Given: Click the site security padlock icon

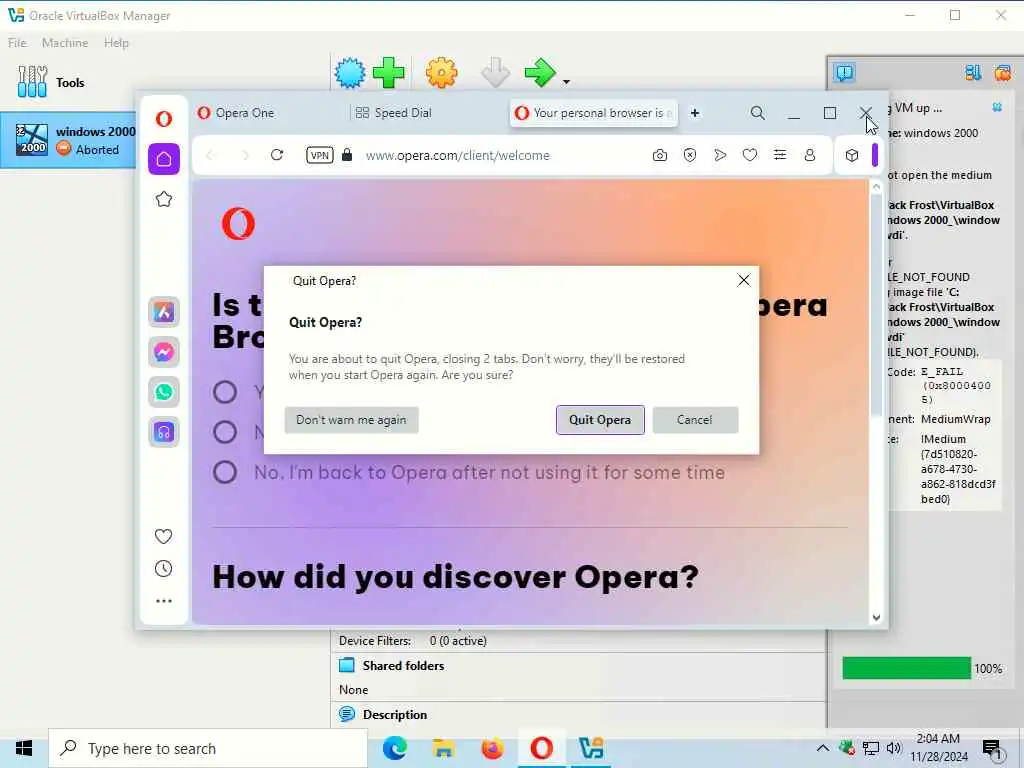Looking at the screenshot, I should (347, 155).
